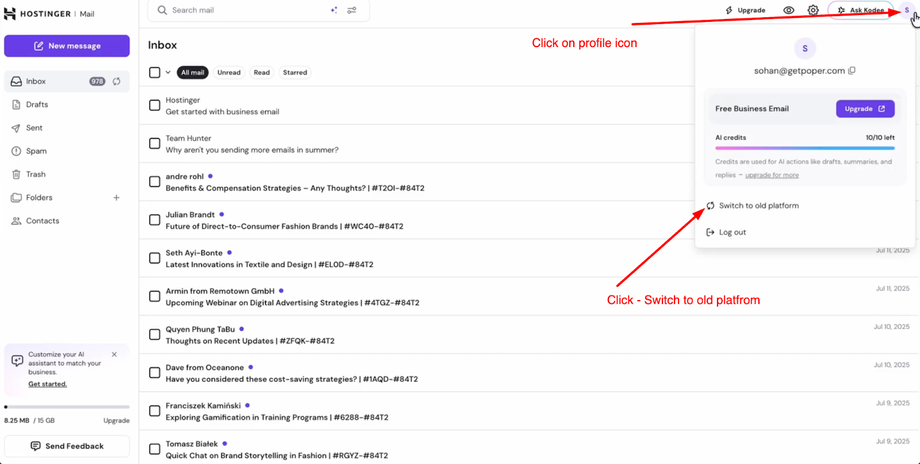Viewport: 920px width, 464px height.
Task: Click Inbox unread count badge 978
Action: [97, 82]
